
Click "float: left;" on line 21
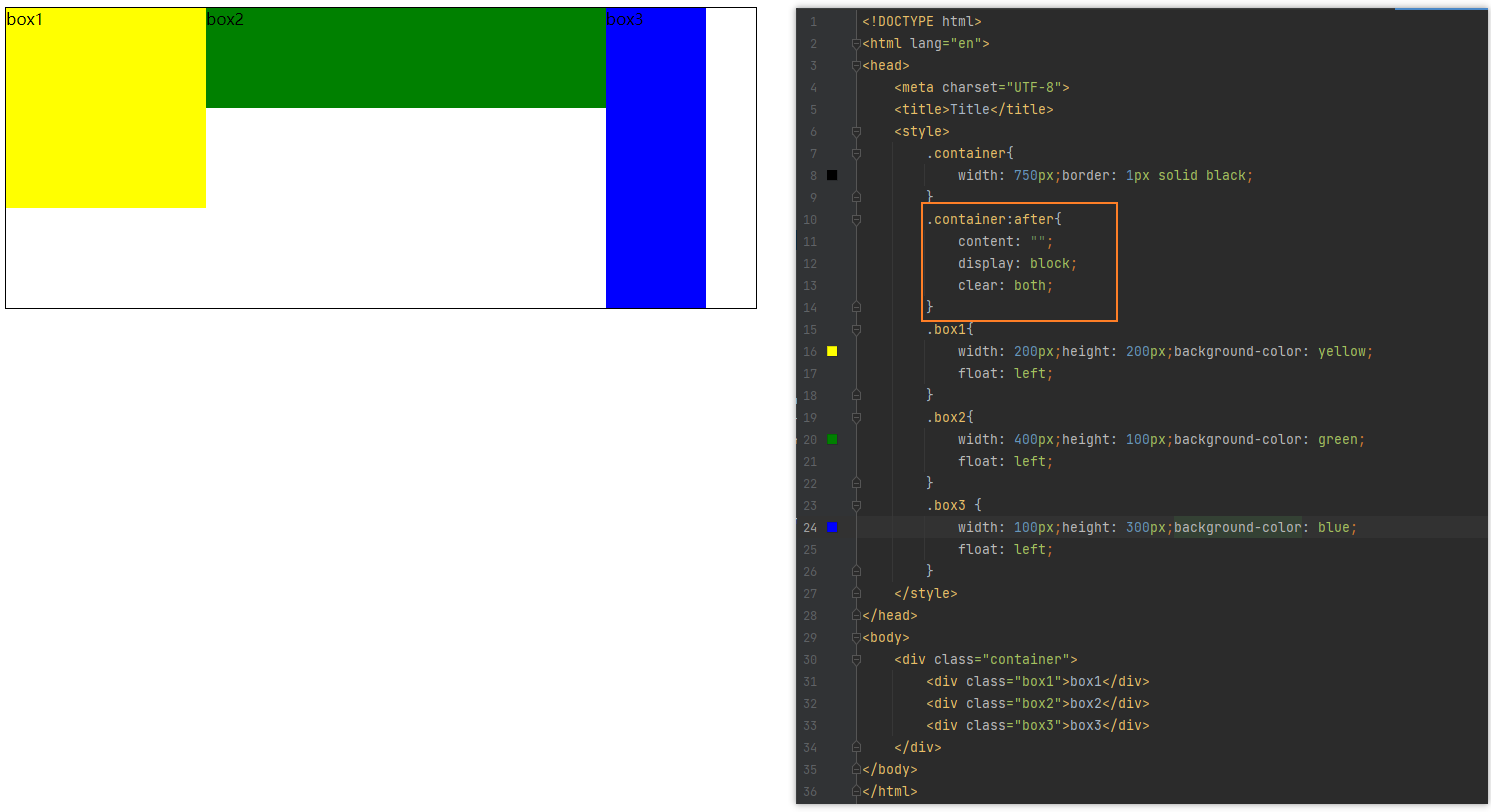coord(1006,461)
